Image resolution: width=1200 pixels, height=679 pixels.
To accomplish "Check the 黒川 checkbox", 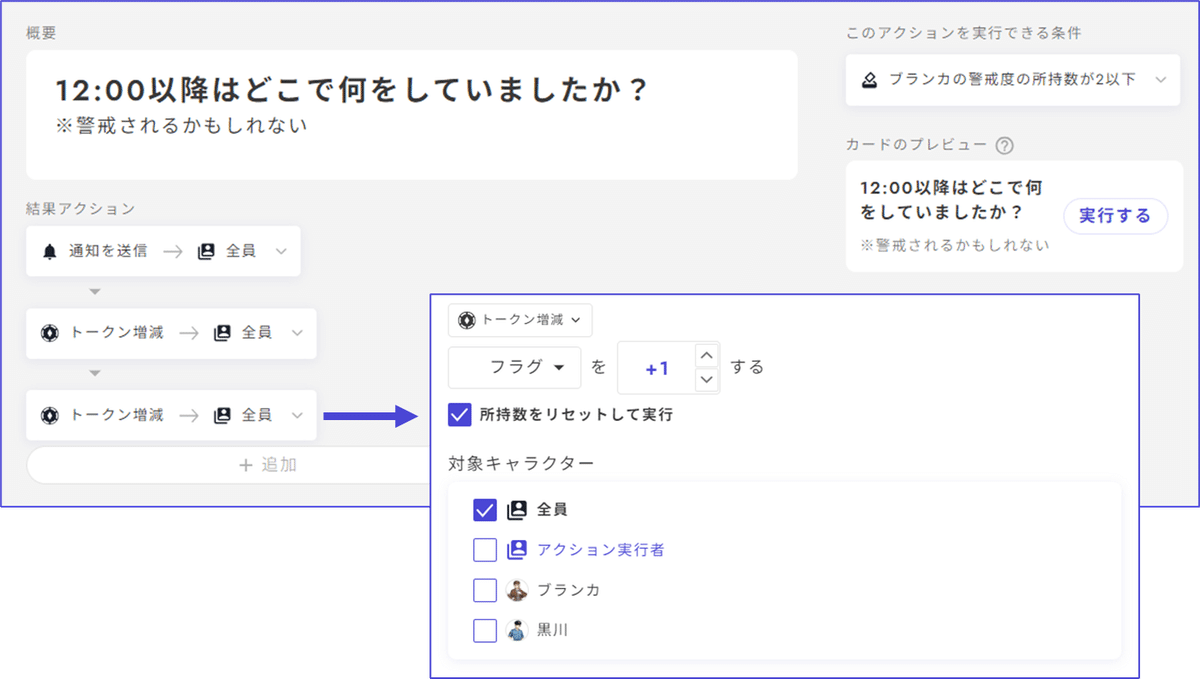I will click(x=485, y=631).
